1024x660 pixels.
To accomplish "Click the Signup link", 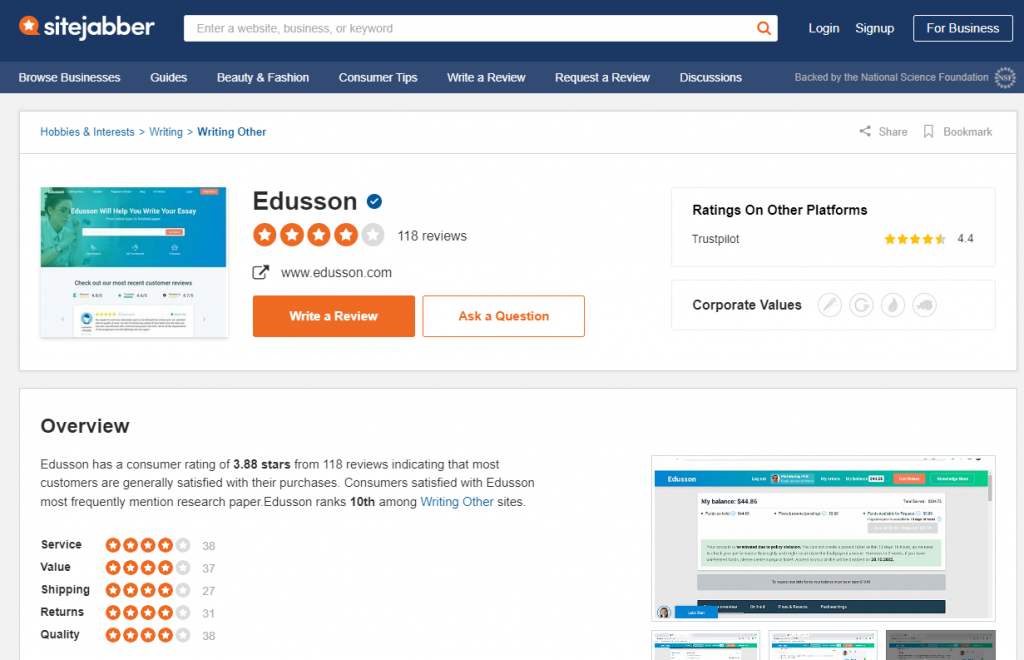I will 874,28.
